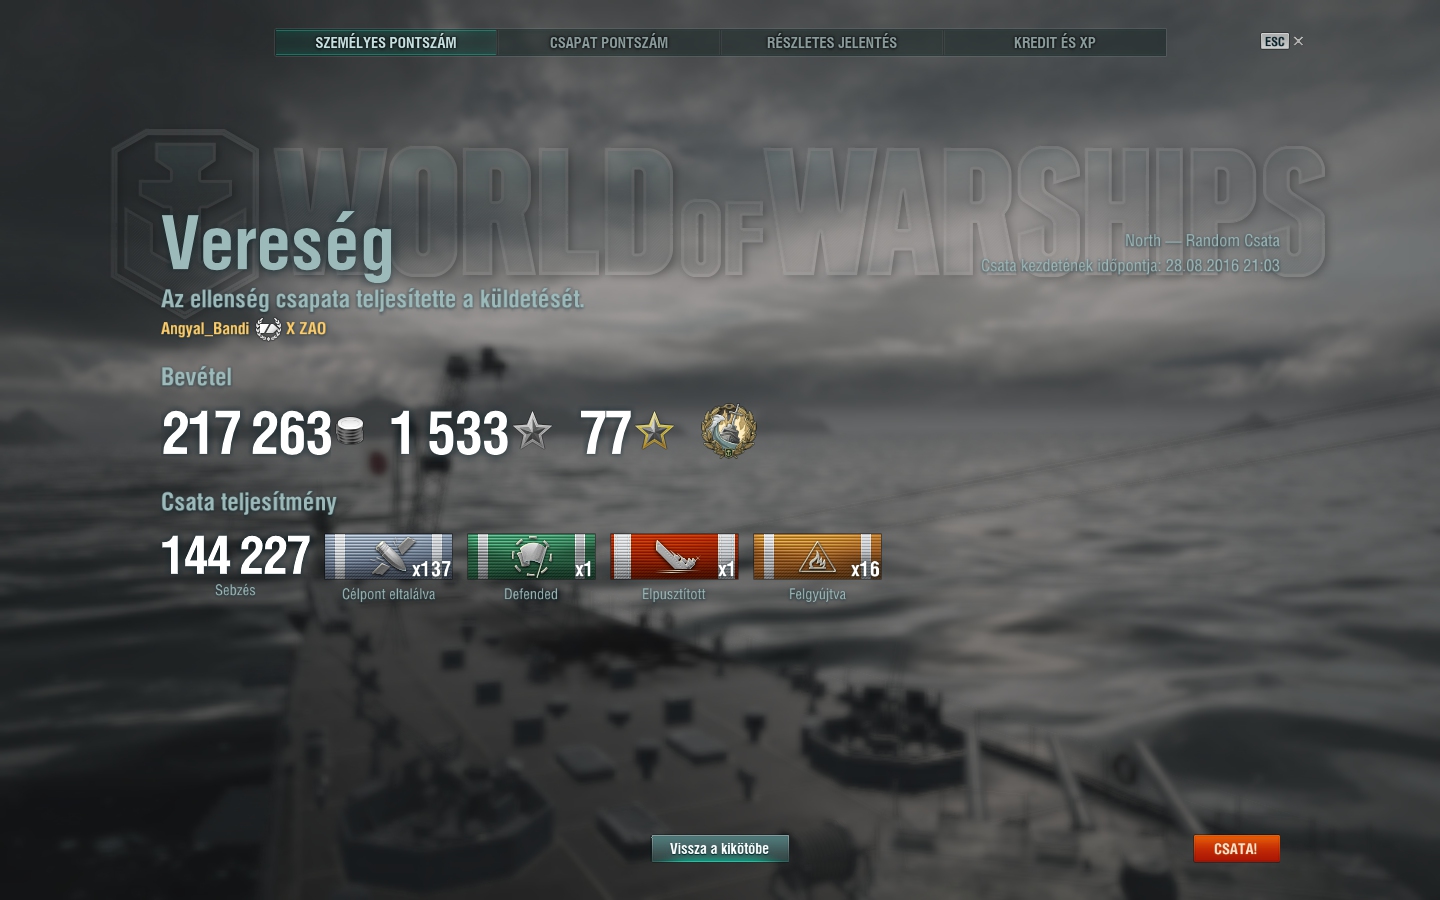Switch to the Csapat pontszám tab

tap(609, 42)
